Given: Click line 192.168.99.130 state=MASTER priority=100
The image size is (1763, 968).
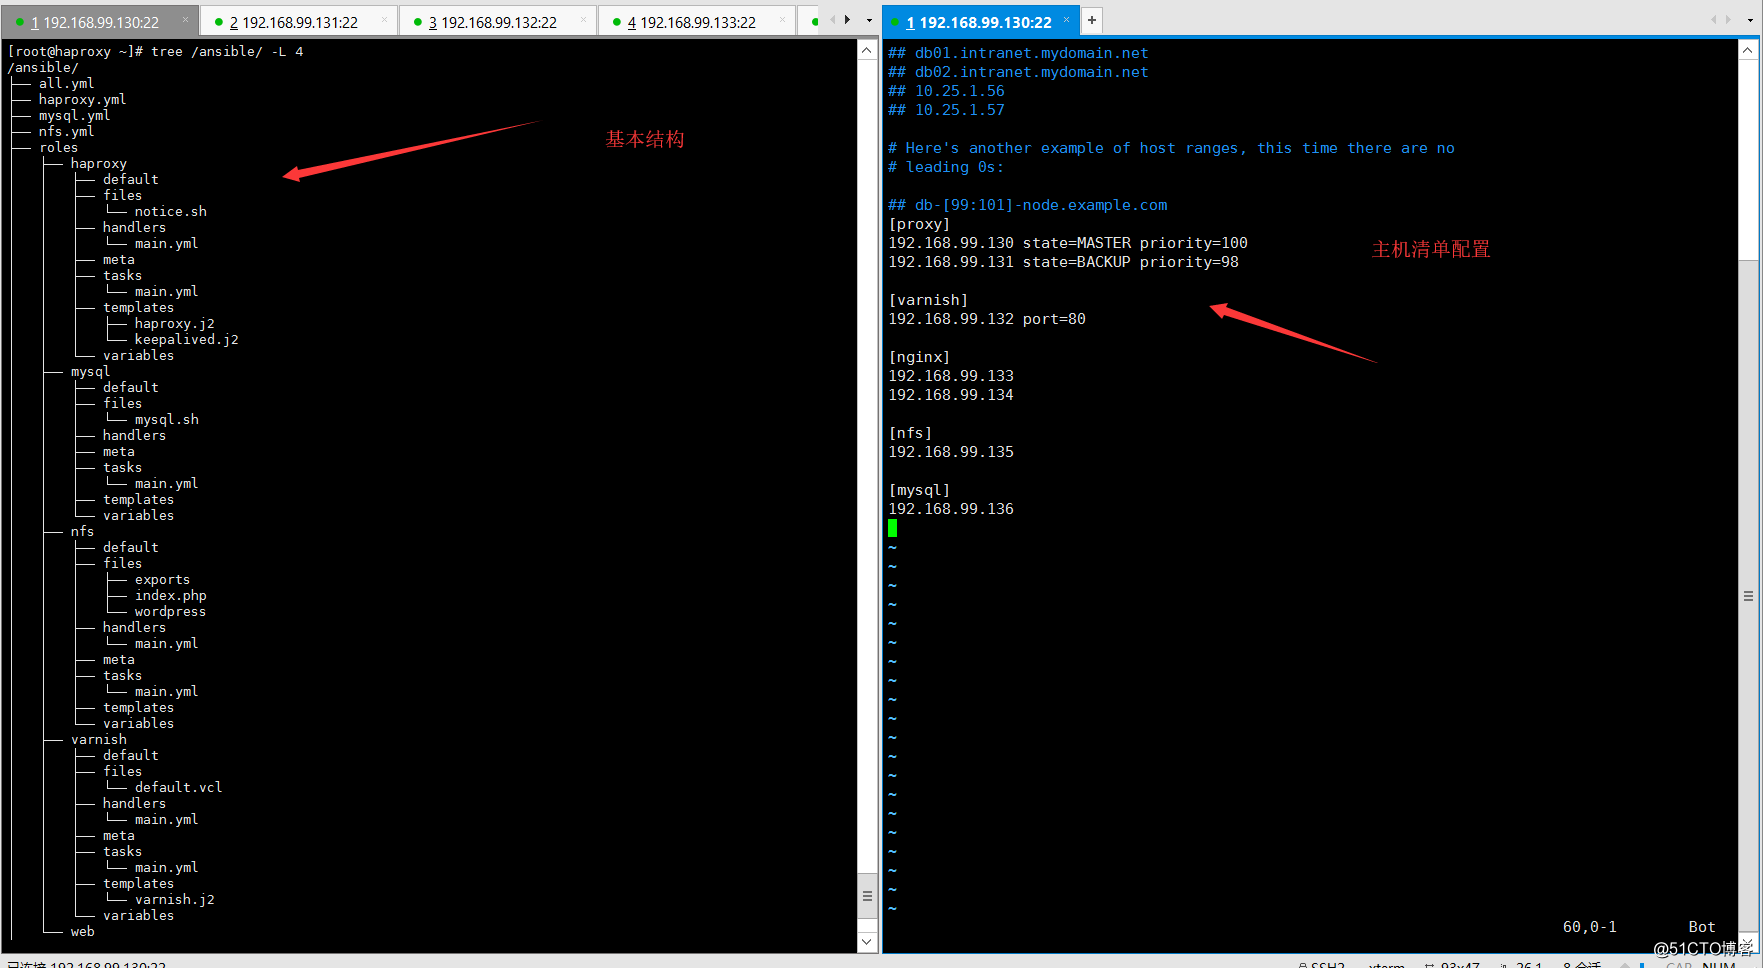Looking at the screenshot, I should click(1068, 243).
